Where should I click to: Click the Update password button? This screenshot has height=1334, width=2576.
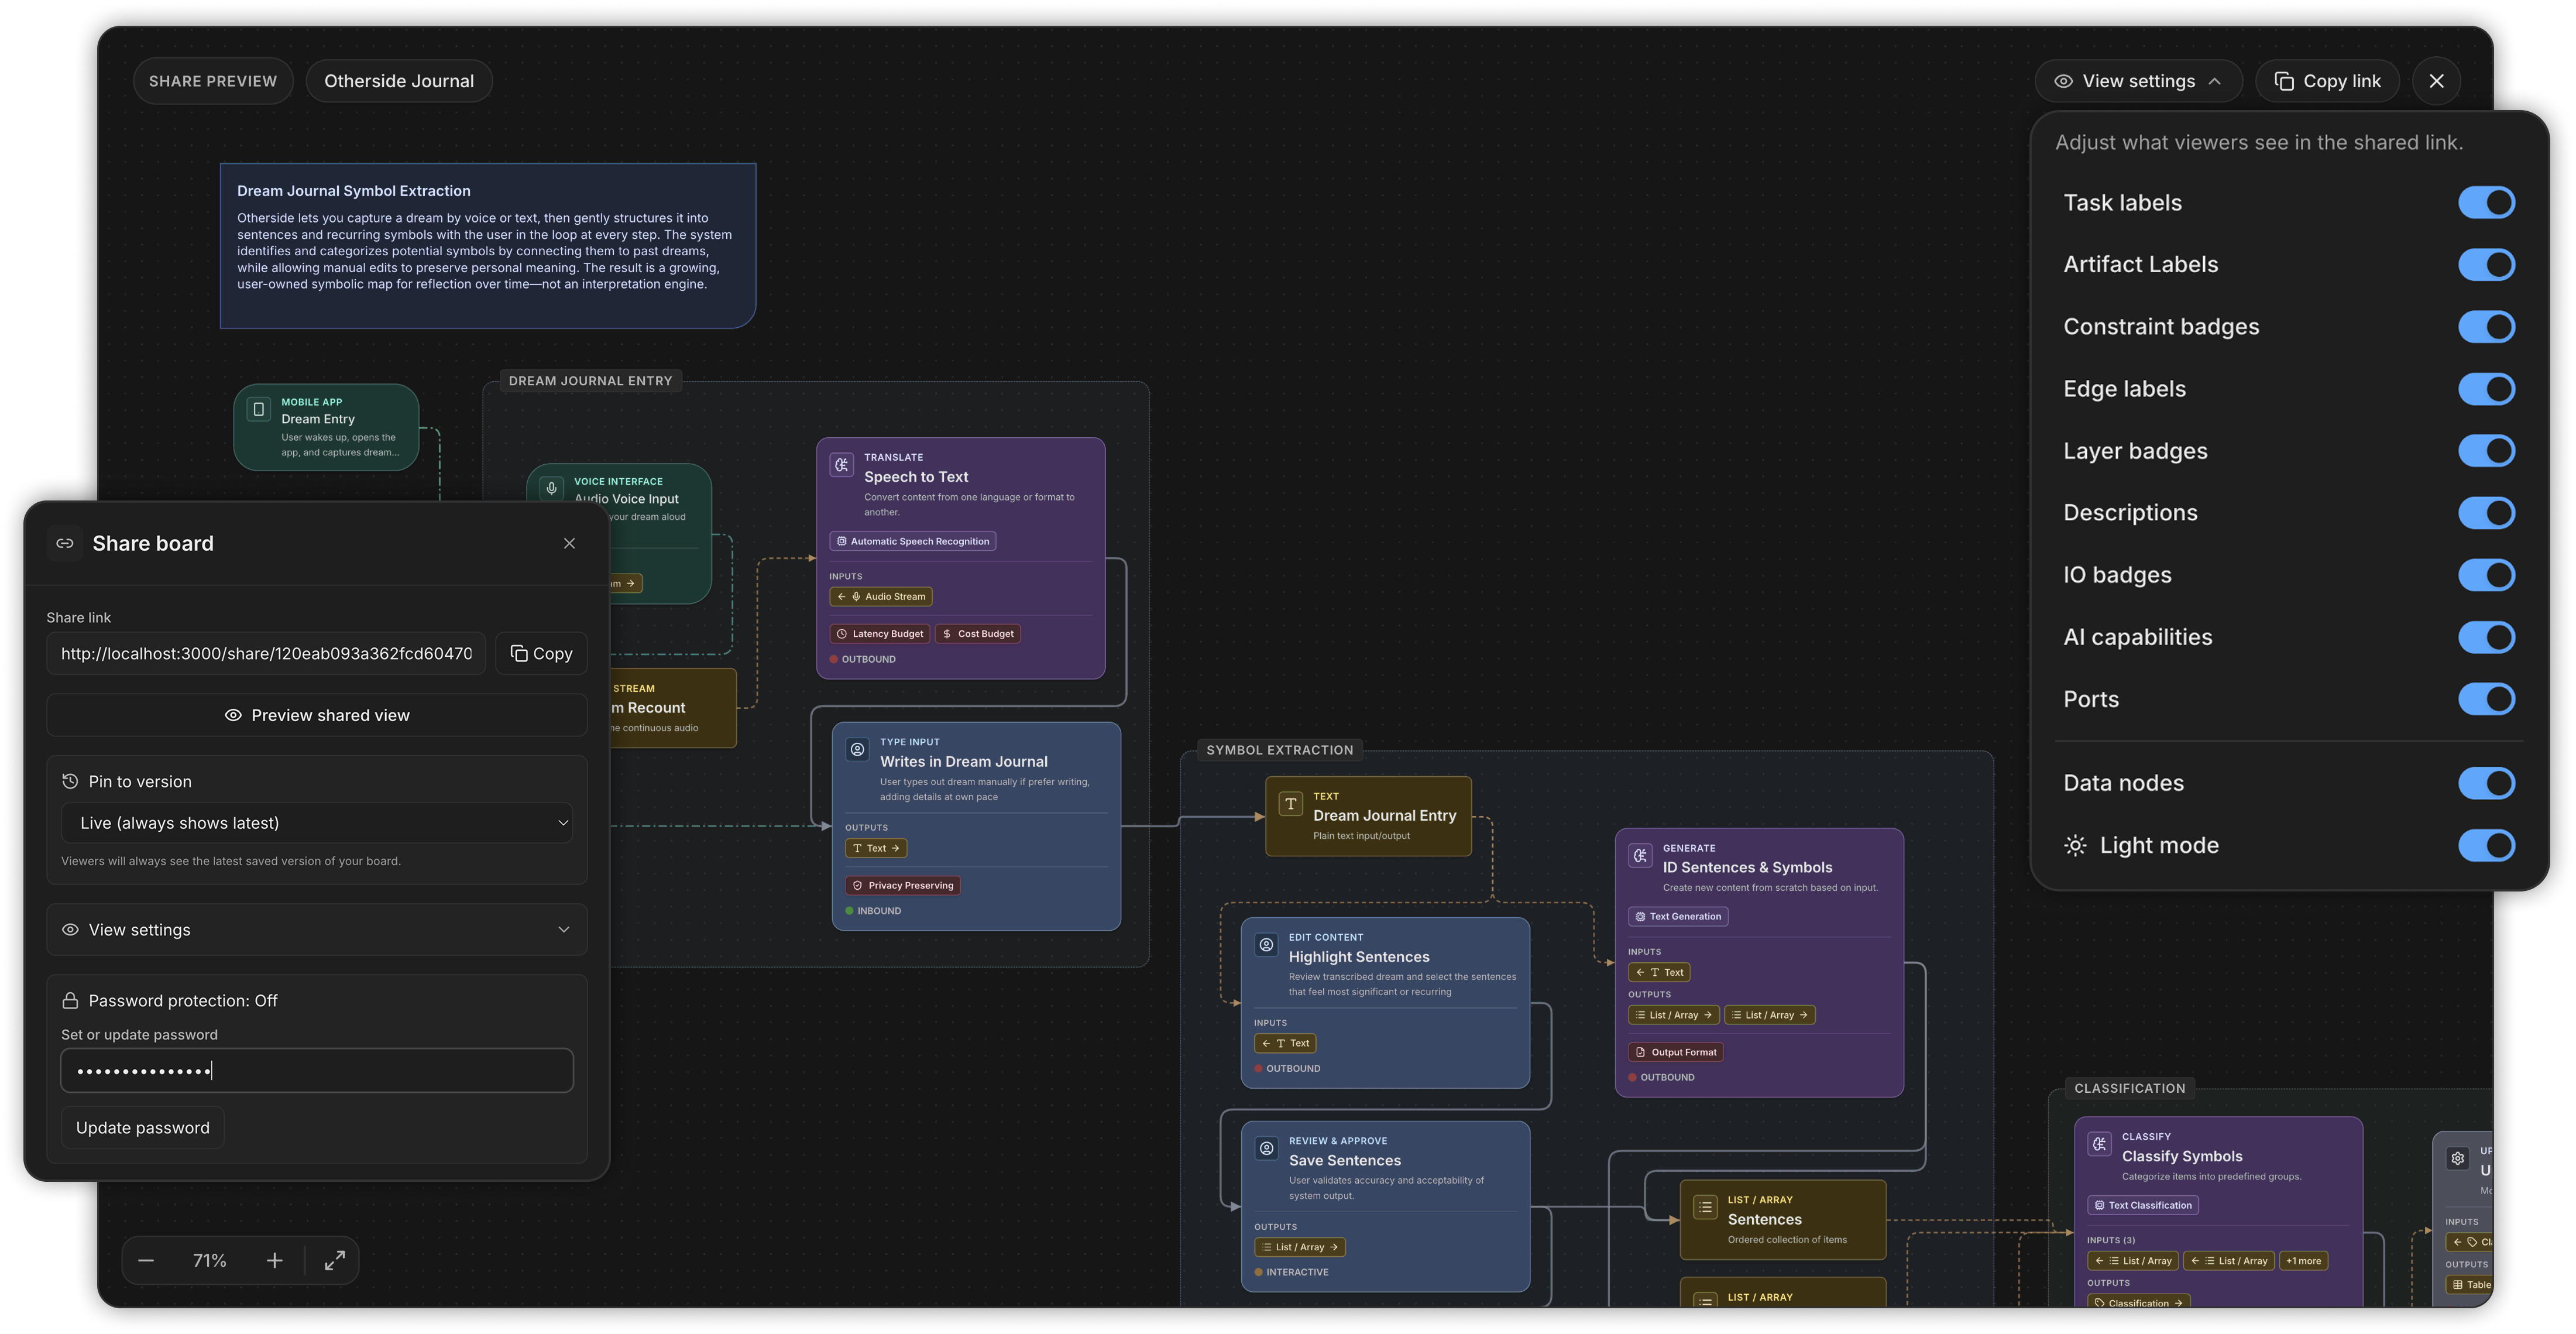[142, 1127]
